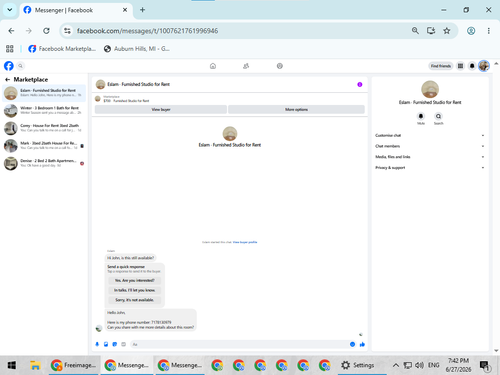The width and height of the screenshot is (500, 375).
Task: Open a new browser tab
Action: point(142,10)
